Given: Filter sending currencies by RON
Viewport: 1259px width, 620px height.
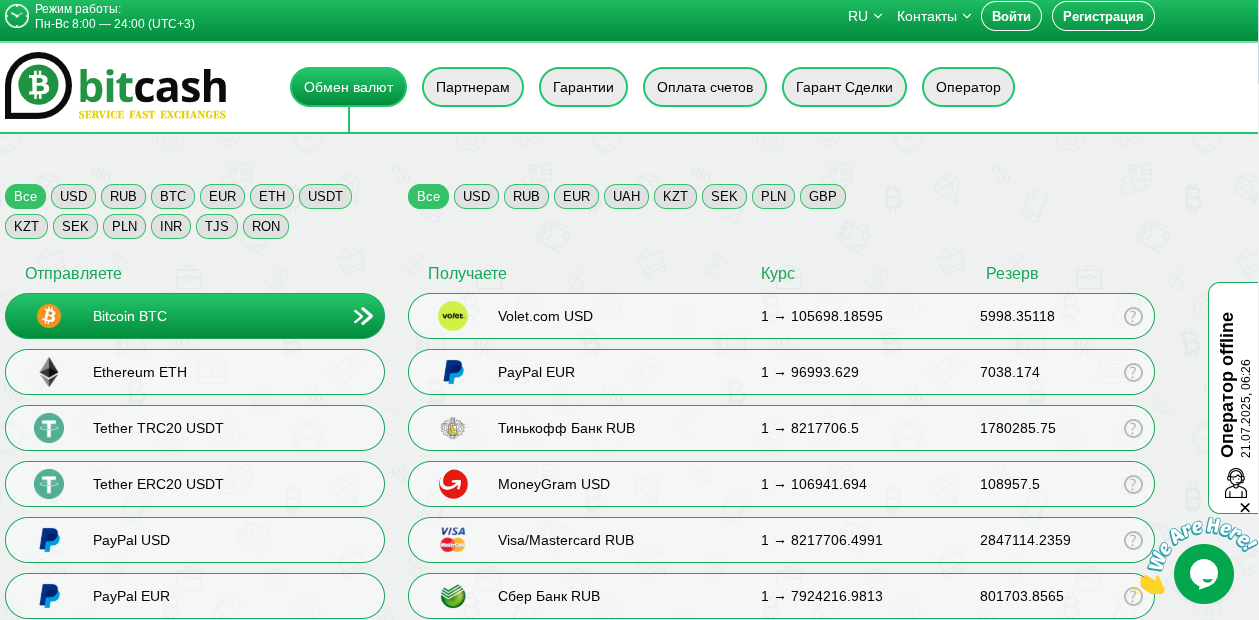Looking at the screenshot, I should [x=266, y=226].
